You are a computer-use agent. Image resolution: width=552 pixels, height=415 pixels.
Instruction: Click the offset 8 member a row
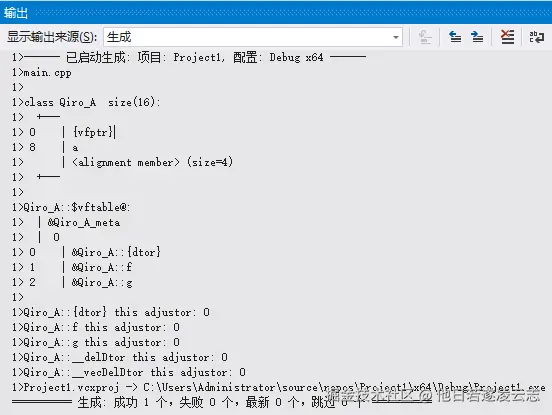[x=45, y=147]
